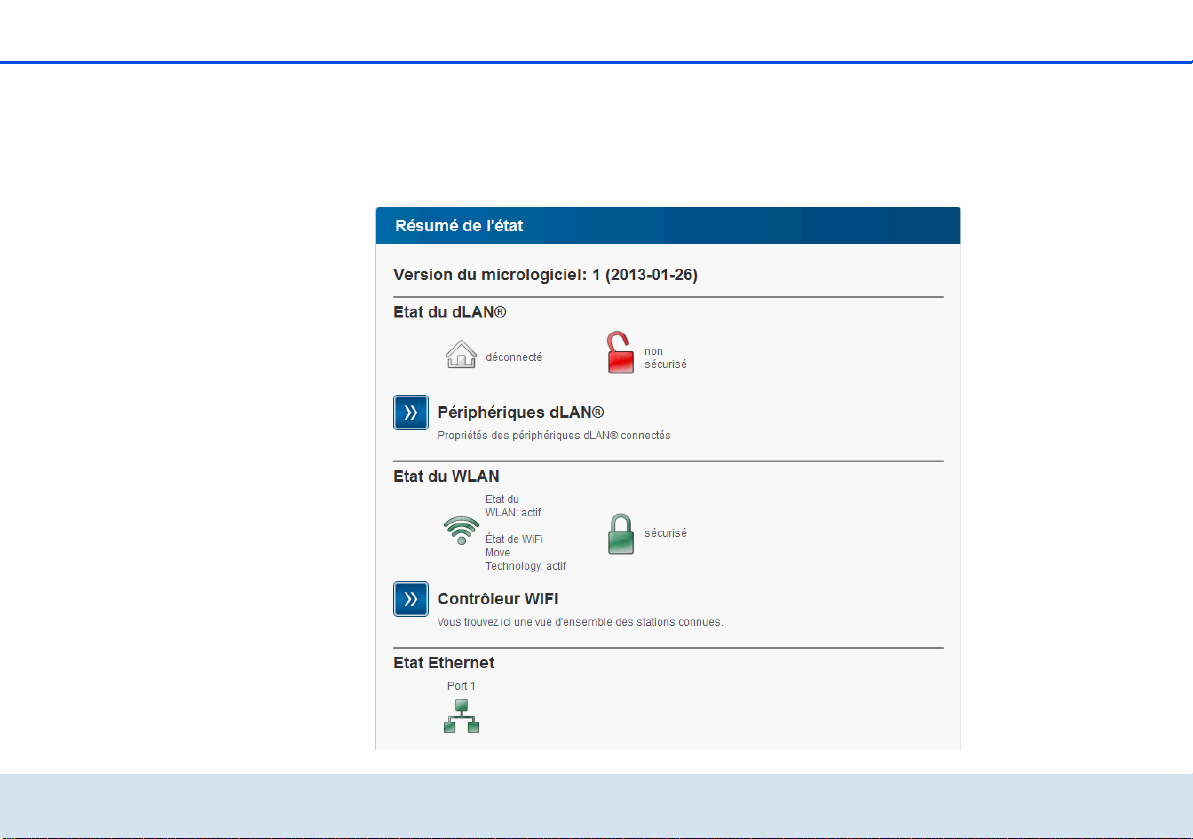
Task: Click the 'Port 1' label
Action: (461, 686)
